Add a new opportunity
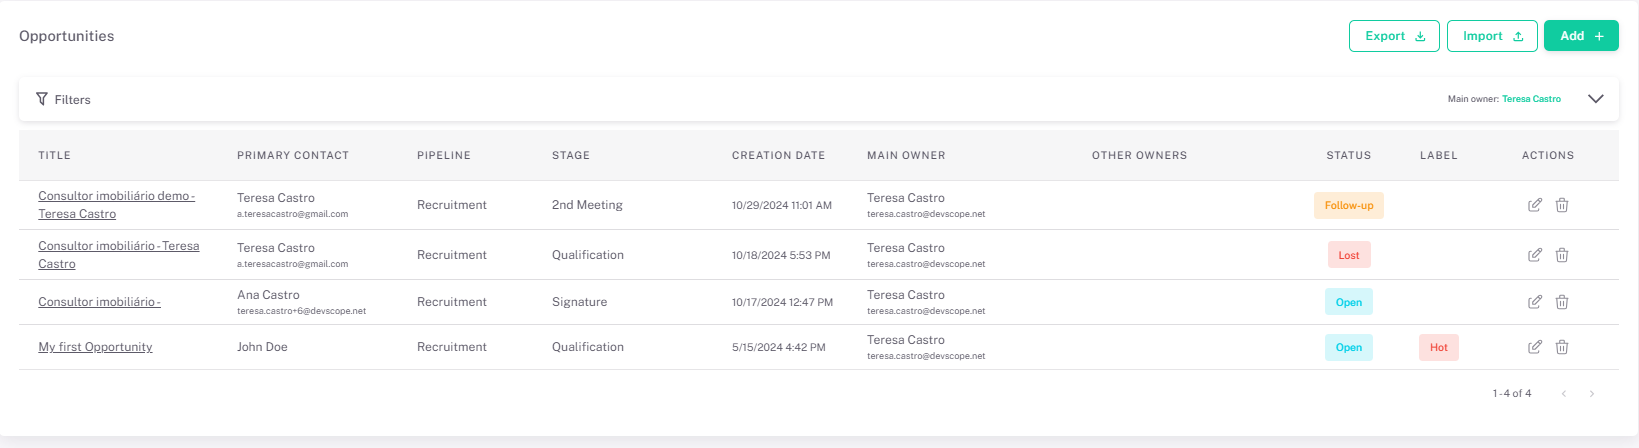 [1580, 36]
